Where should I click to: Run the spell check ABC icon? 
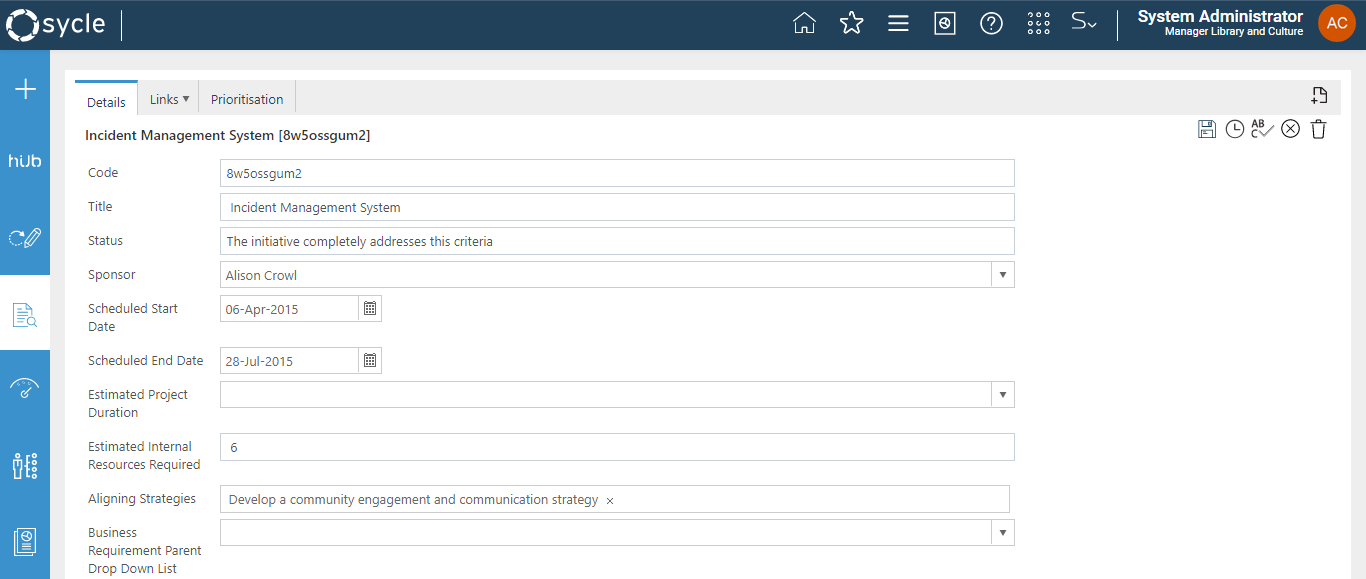tap(1262, 129)
